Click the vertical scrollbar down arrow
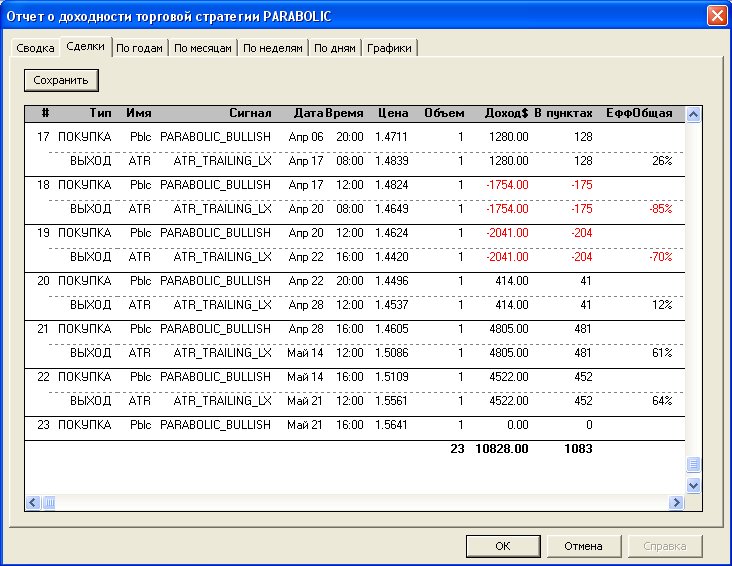The width and height of the screenshot is (732, 566). 694,485
